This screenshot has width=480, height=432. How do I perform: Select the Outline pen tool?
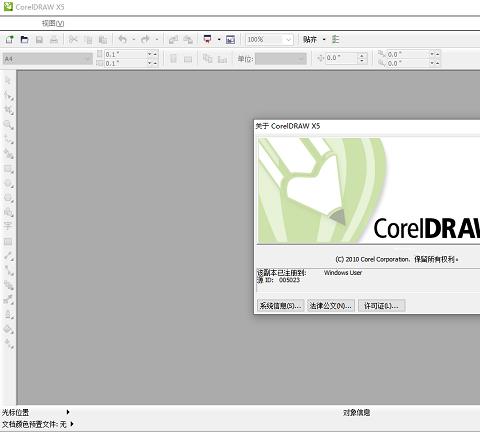pyautogui.click(x=8, y=314)
